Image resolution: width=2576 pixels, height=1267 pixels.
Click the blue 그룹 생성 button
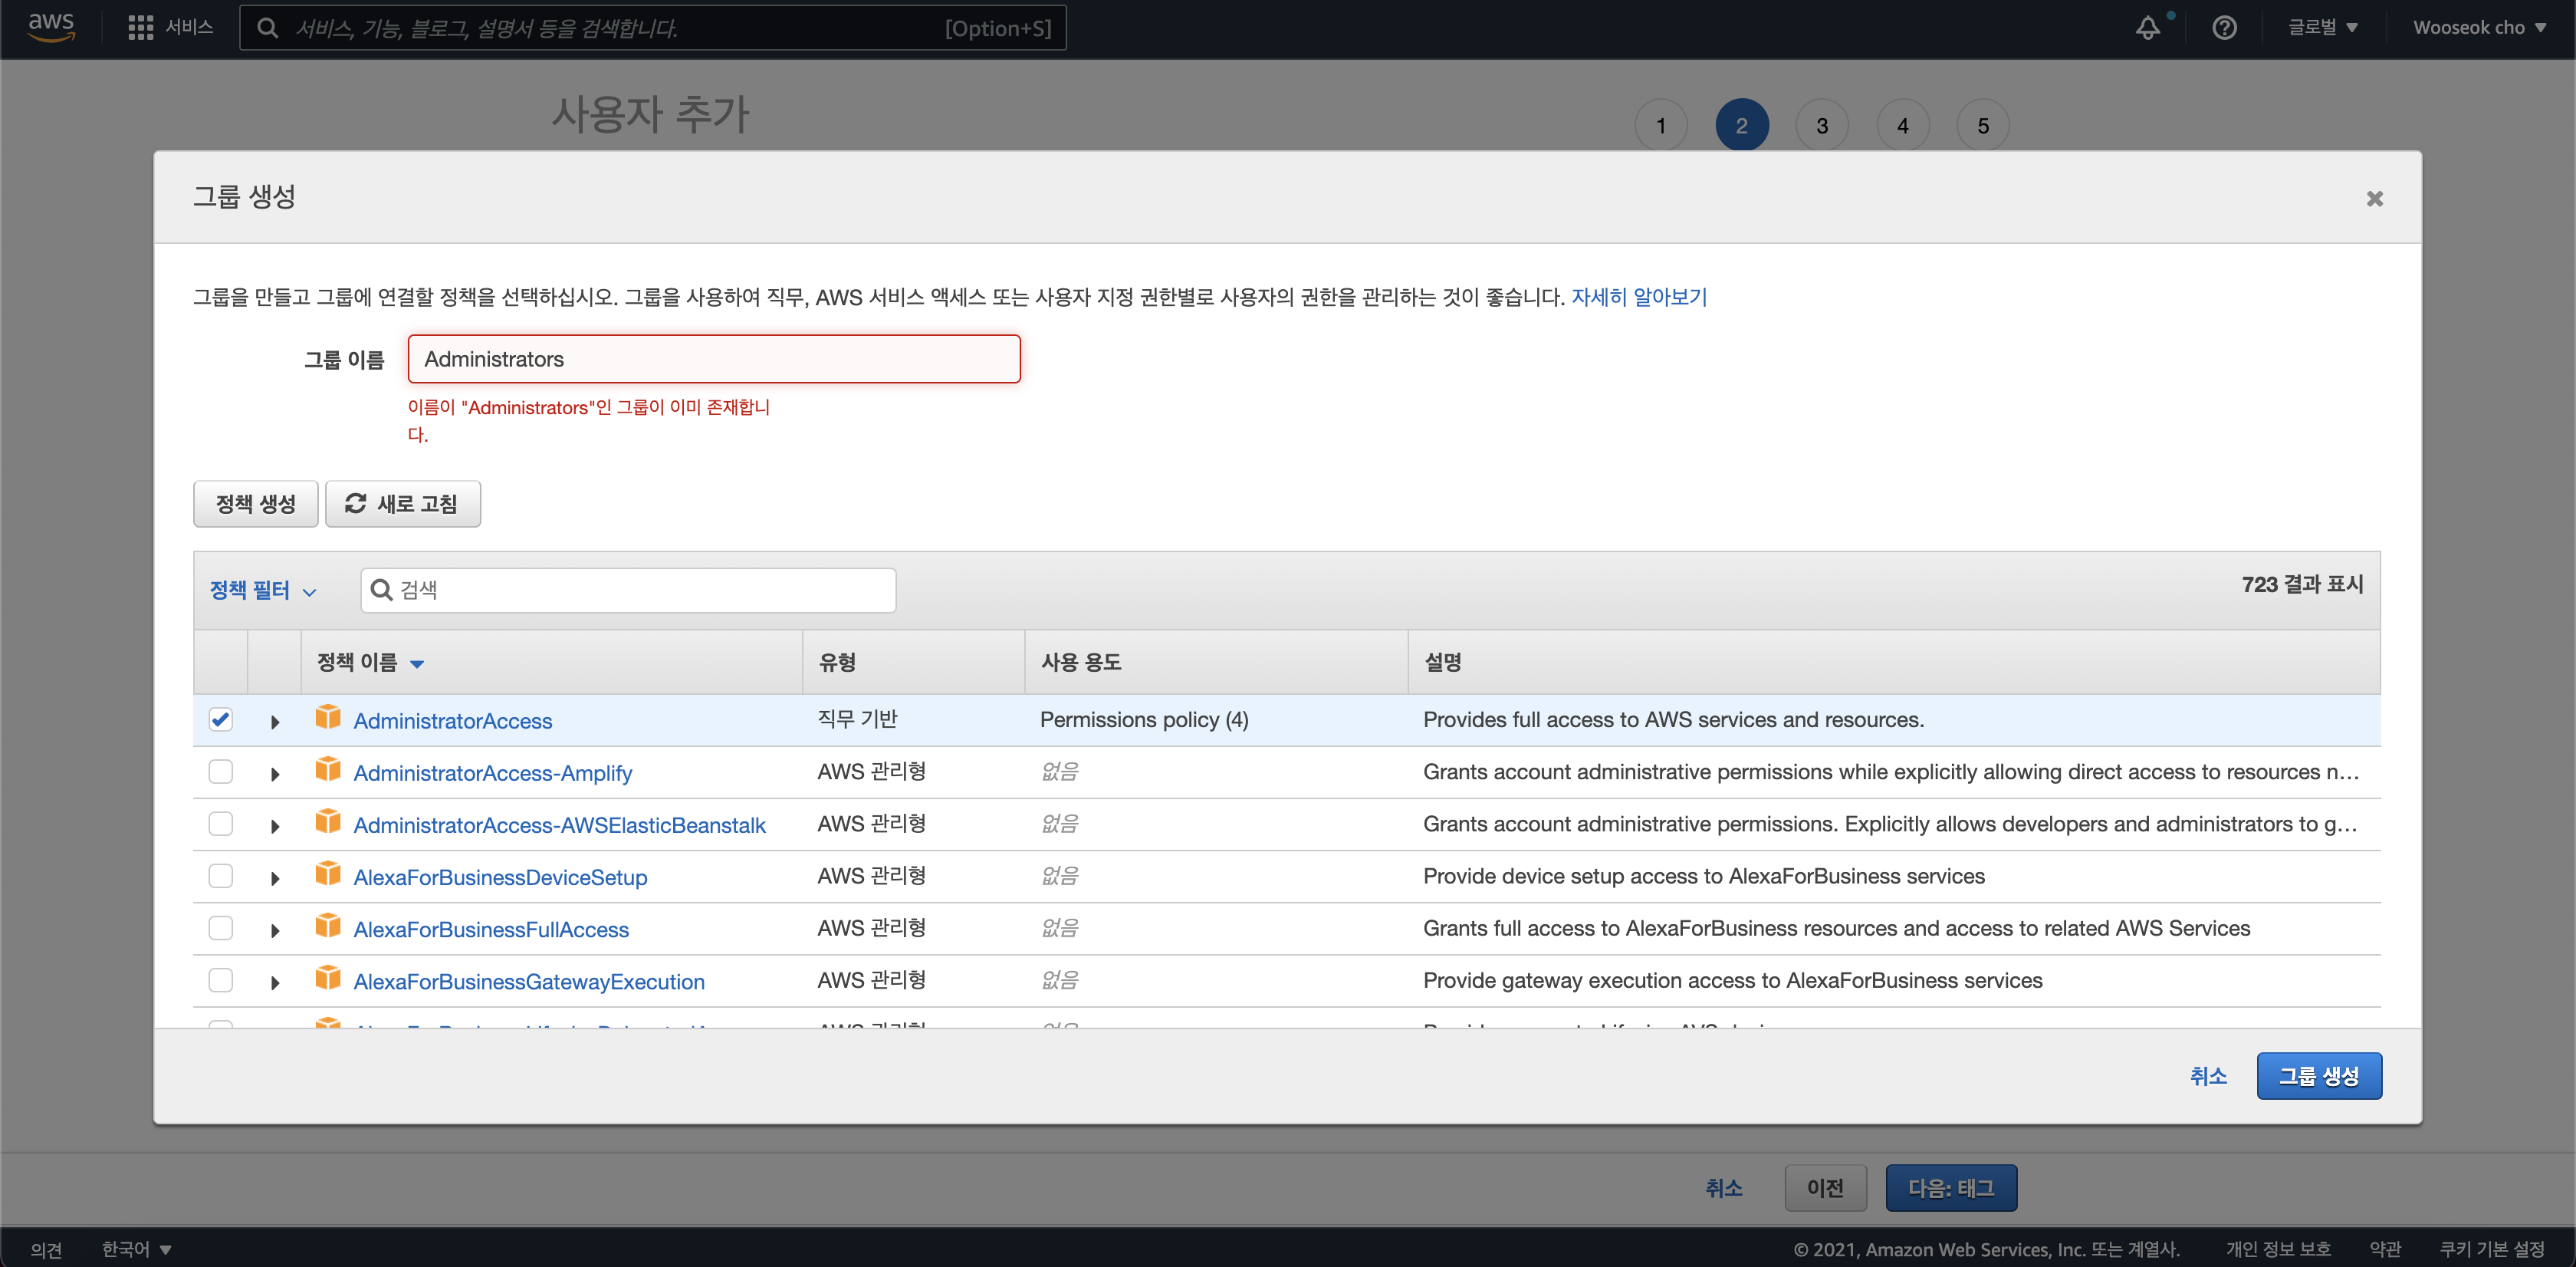click(x=2318, y=1076)
